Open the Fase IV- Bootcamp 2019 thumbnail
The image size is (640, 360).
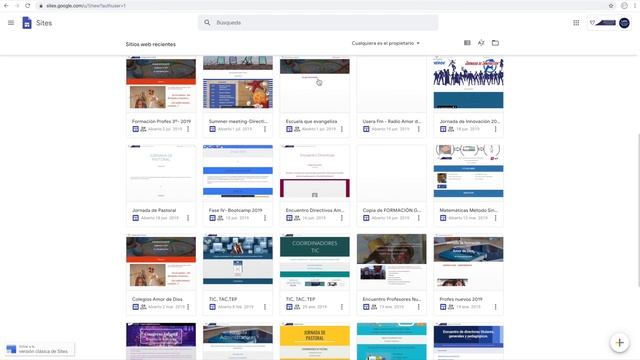[x=238, y=173]
